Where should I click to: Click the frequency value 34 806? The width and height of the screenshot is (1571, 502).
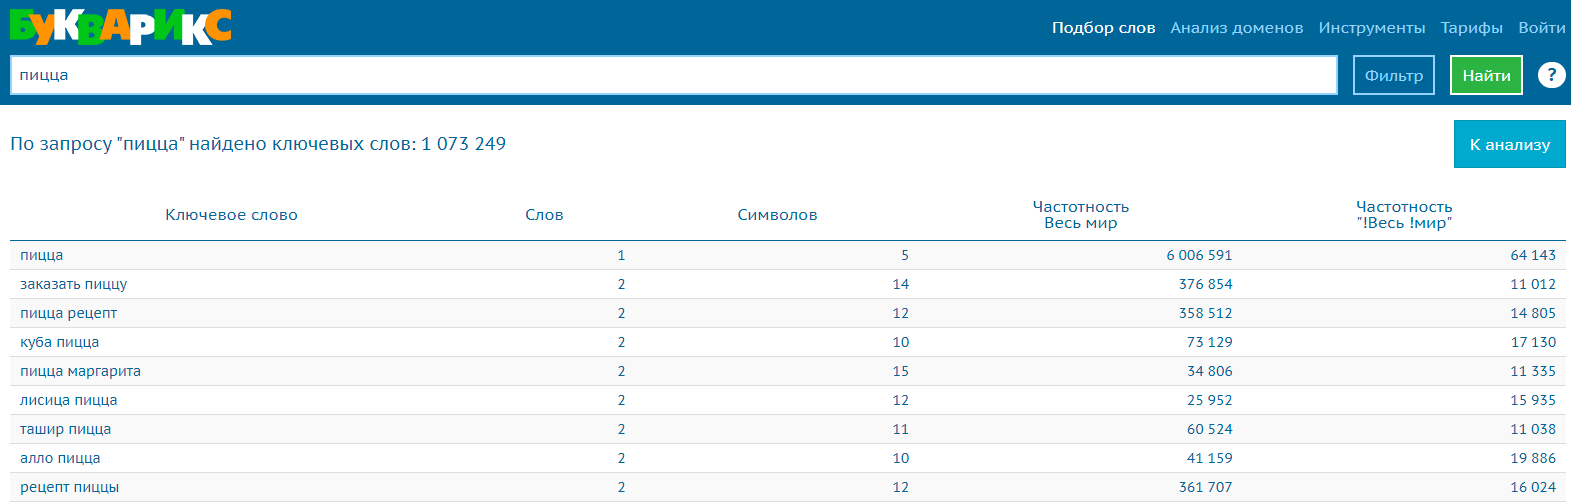[1209, 371]
